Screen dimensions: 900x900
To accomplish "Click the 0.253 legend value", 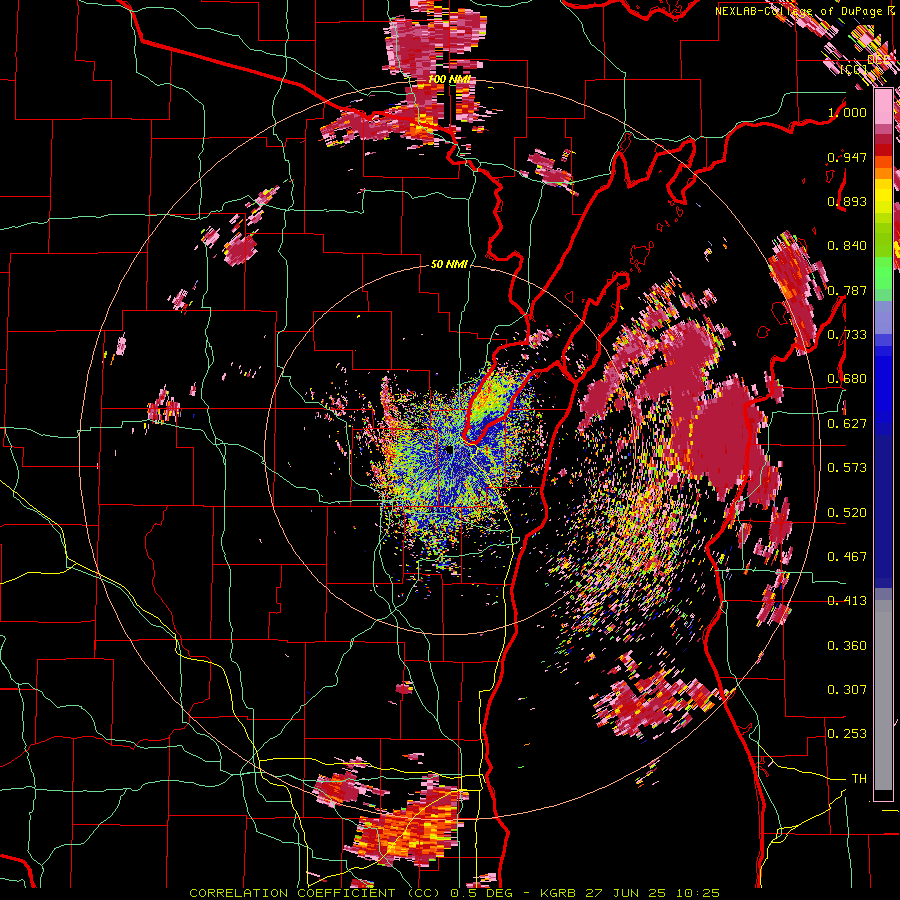I will (847, 734).
